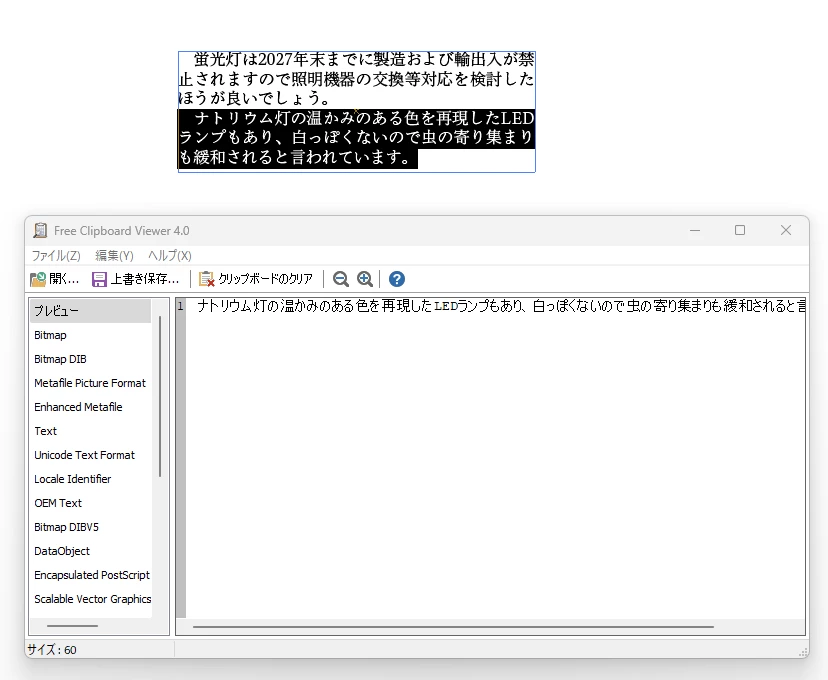Screen dimensions: 828x680
Task: Select the Bitmap format entry
Action: coord(90,335)
